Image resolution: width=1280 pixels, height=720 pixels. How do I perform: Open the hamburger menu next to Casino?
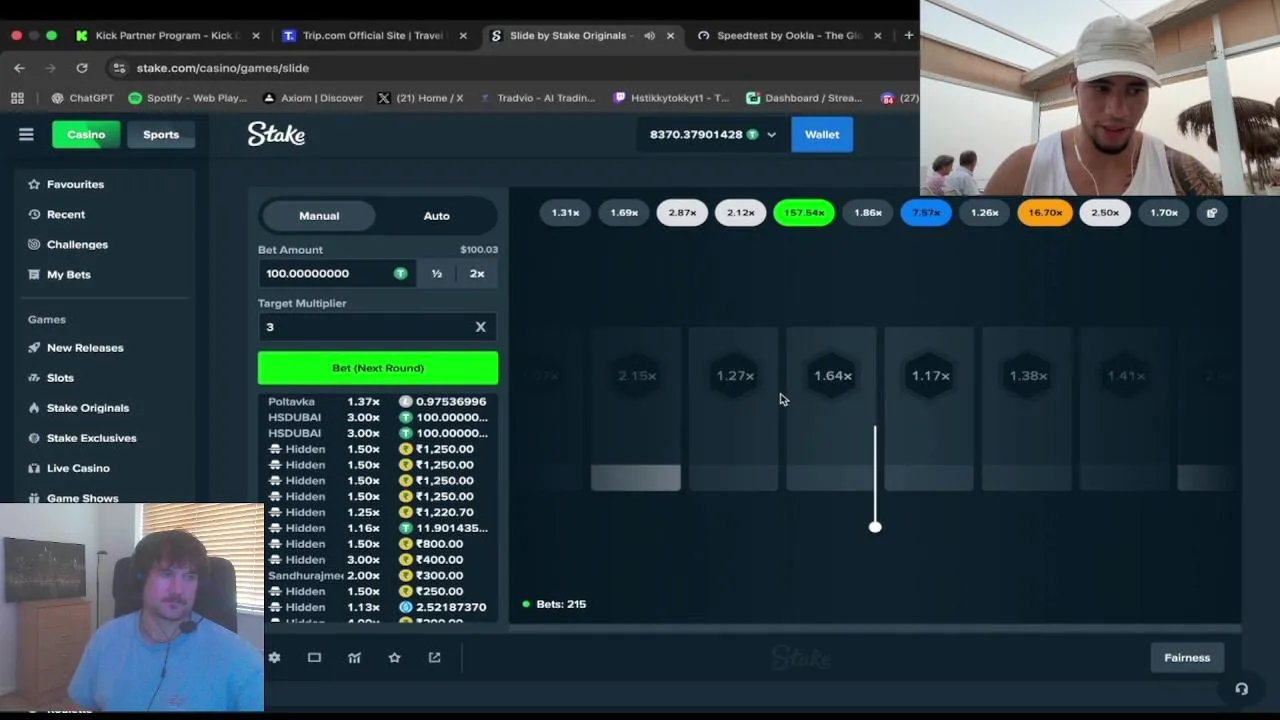[26, 134]
